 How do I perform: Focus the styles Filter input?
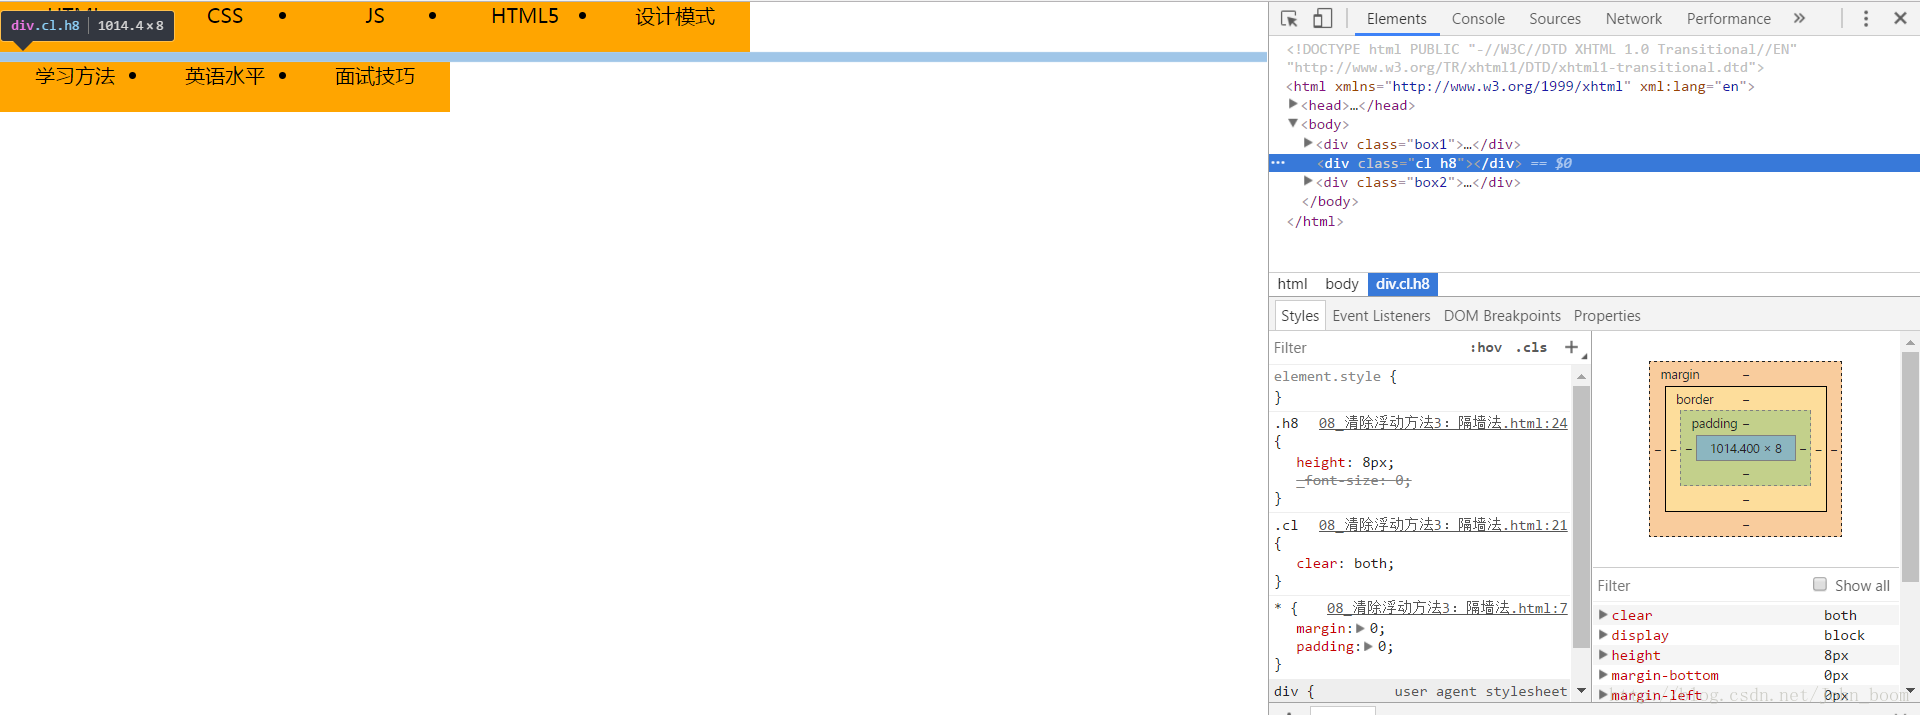(x=1365, y=348)
